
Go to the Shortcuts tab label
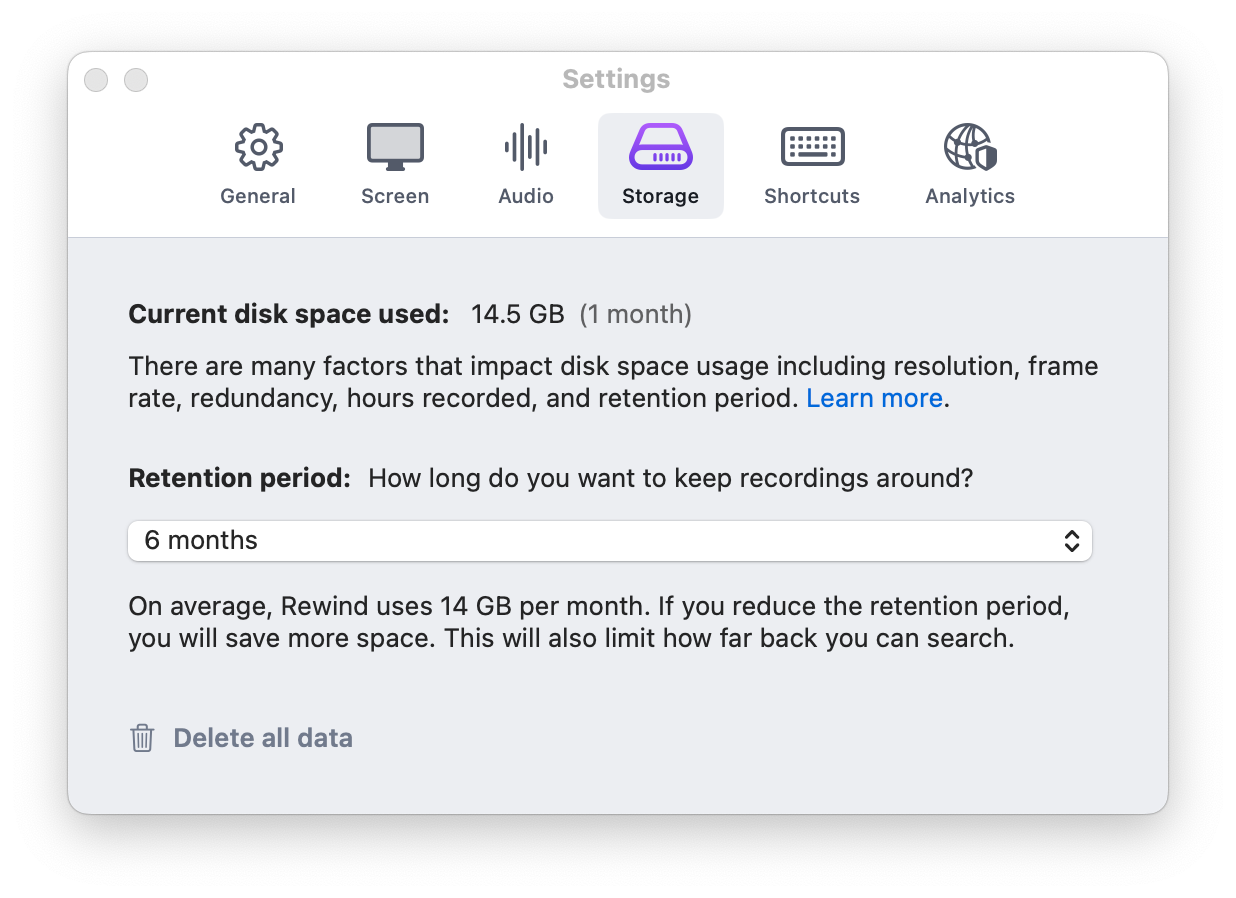812,196
